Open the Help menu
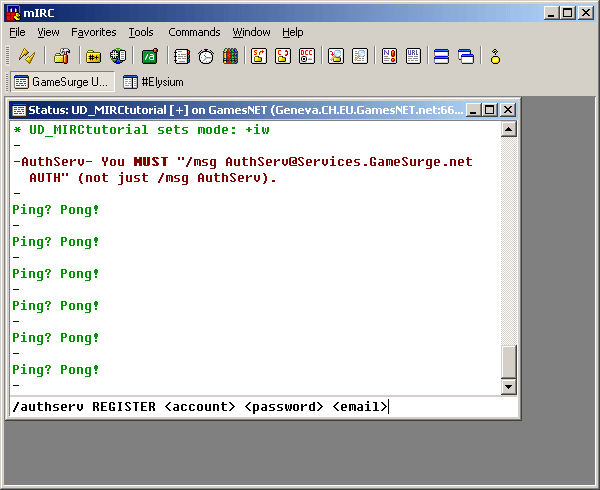This screenshot has height=490, width=600. [293, 32]
